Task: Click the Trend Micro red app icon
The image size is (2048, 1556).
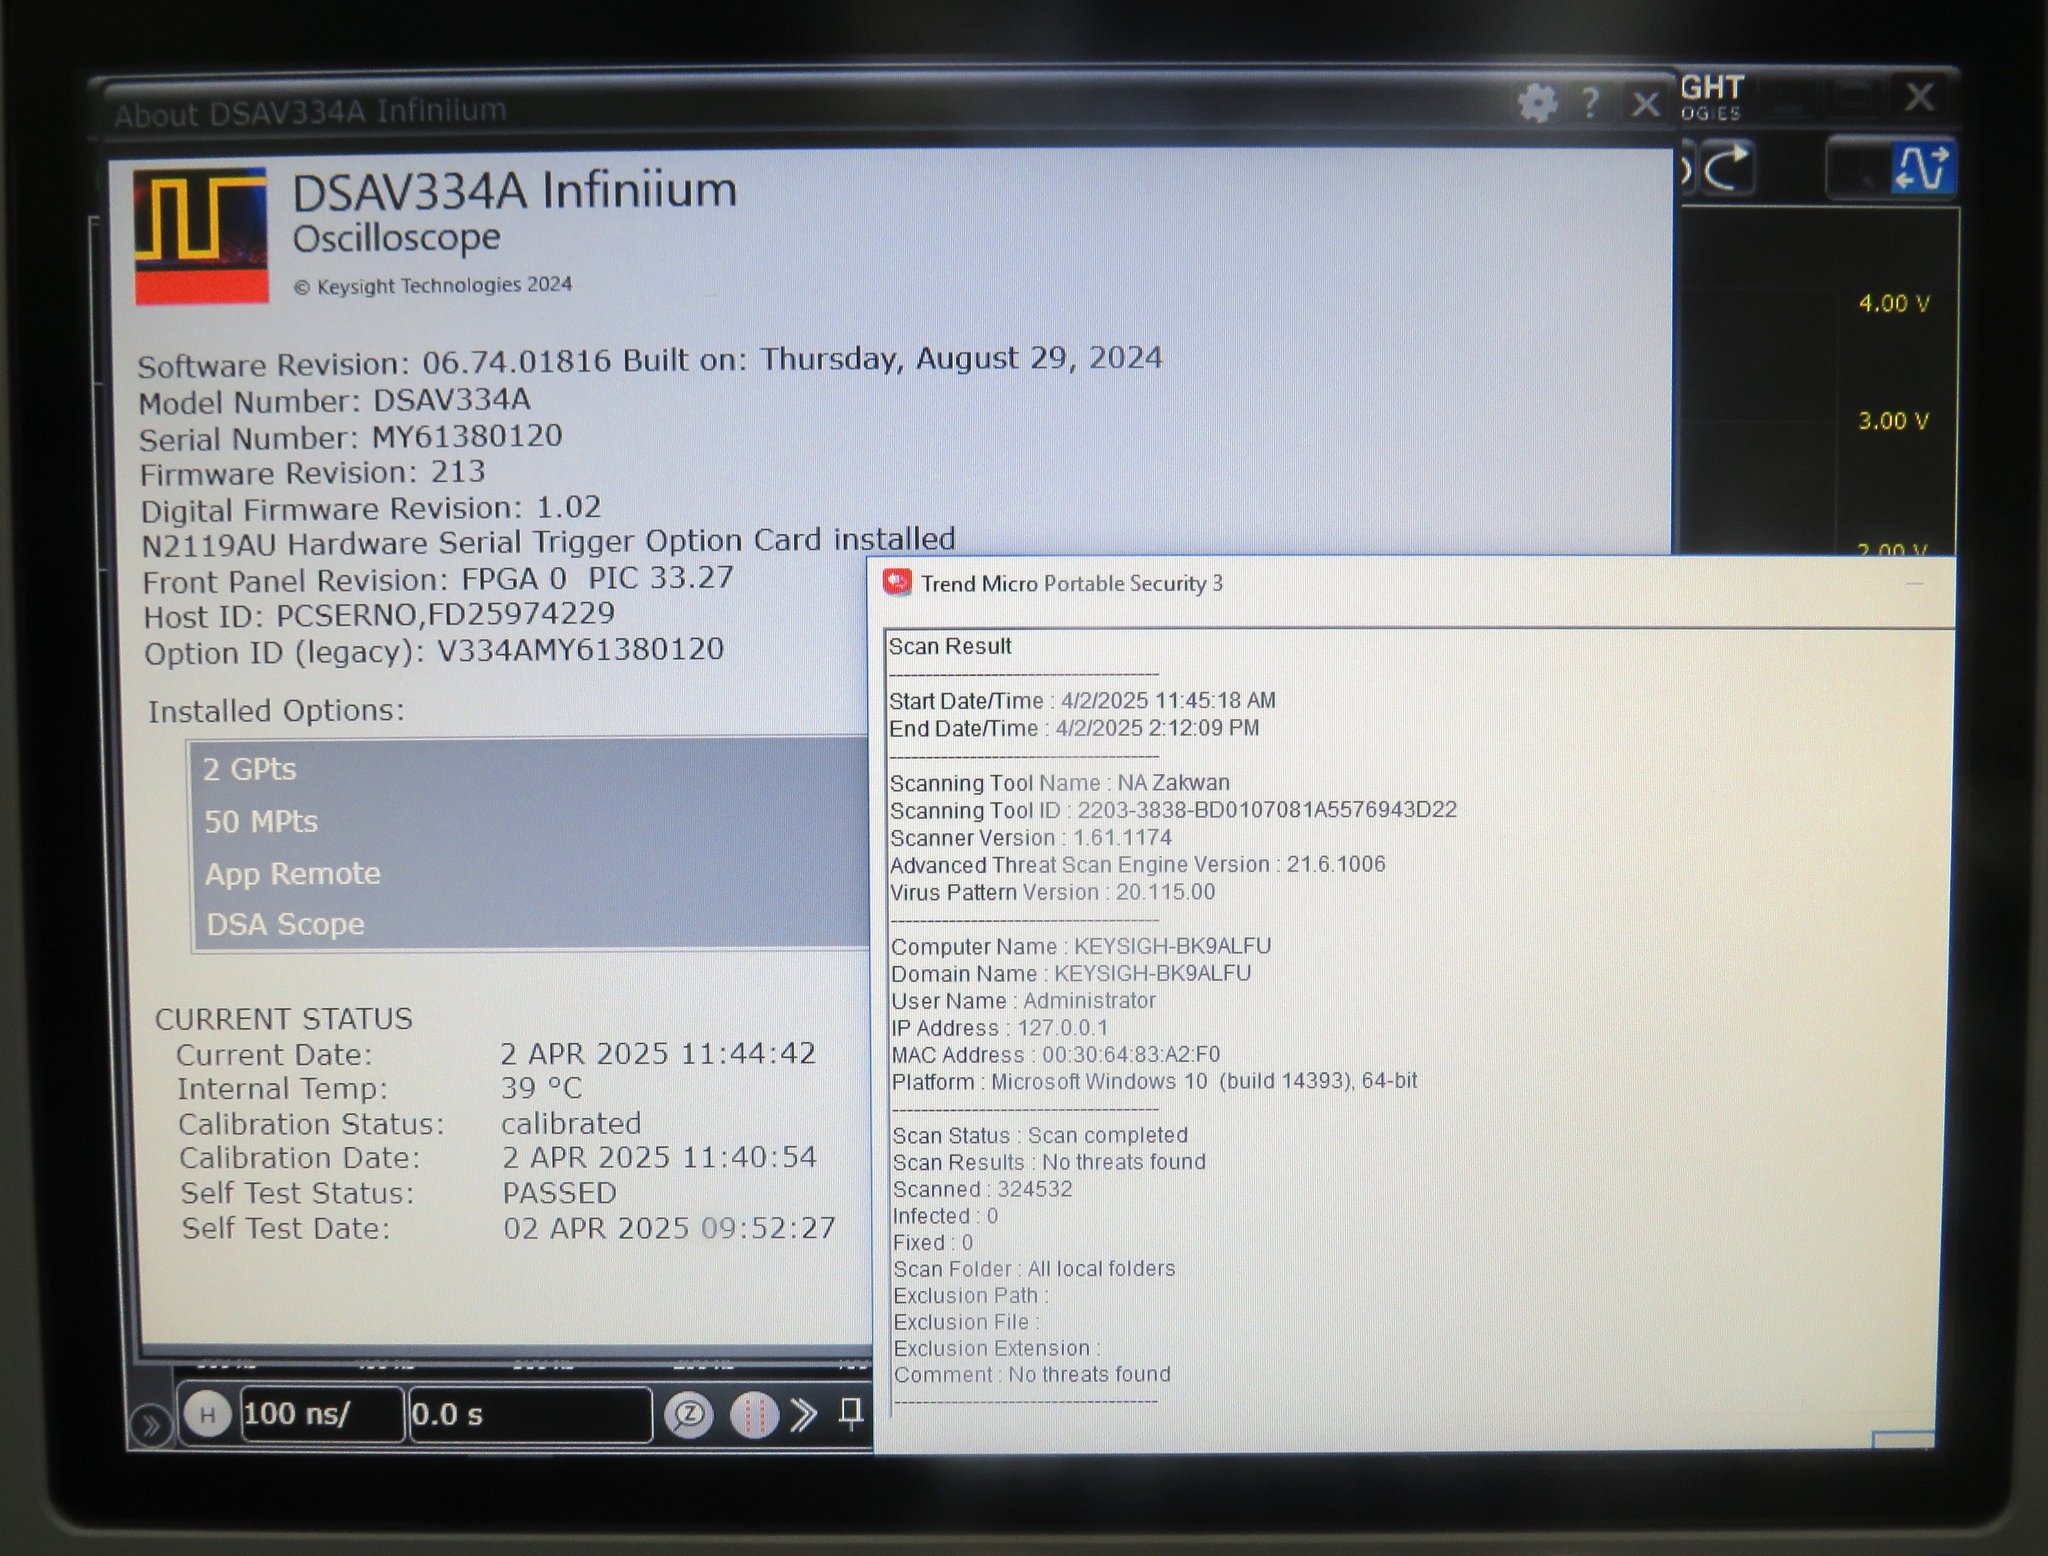Action: point(897,582)
